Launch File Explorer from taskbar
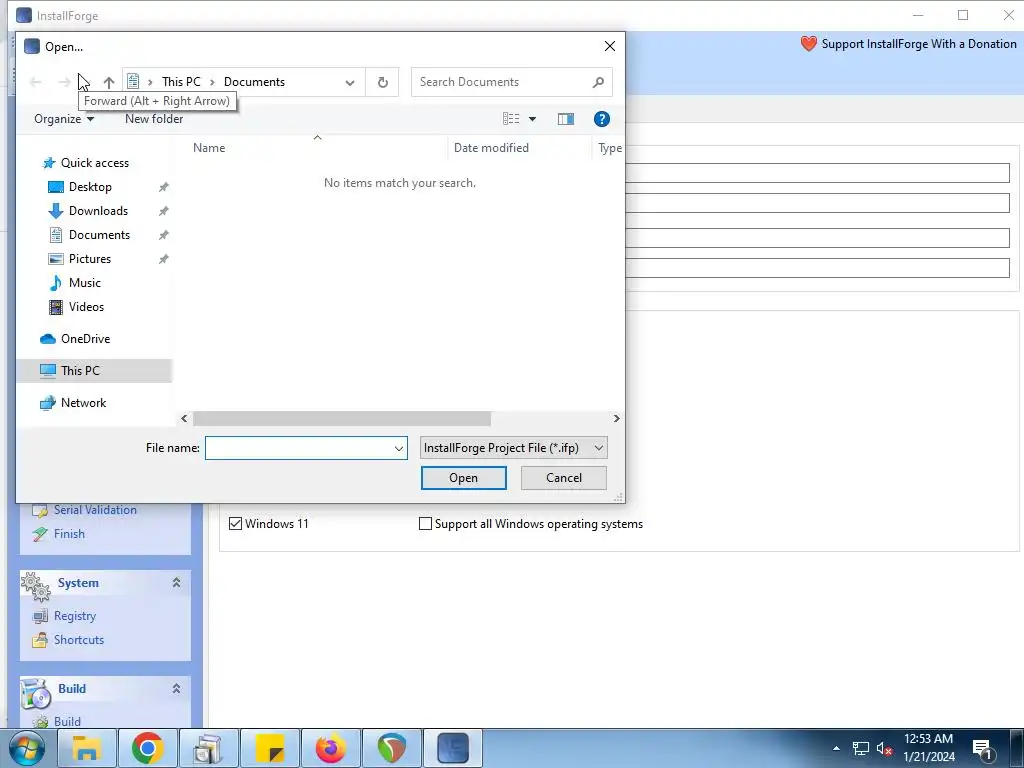The image size is (1024, 768). click(87, 748)
